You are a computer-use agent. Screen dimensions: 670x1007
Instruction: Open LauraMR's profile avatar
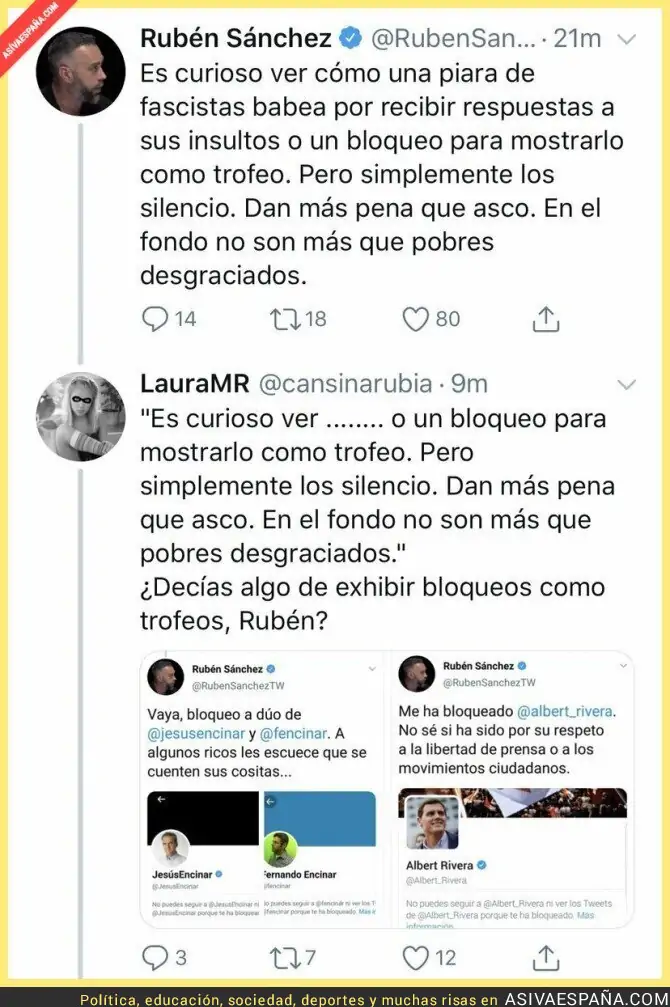click(x=80, y=416)
